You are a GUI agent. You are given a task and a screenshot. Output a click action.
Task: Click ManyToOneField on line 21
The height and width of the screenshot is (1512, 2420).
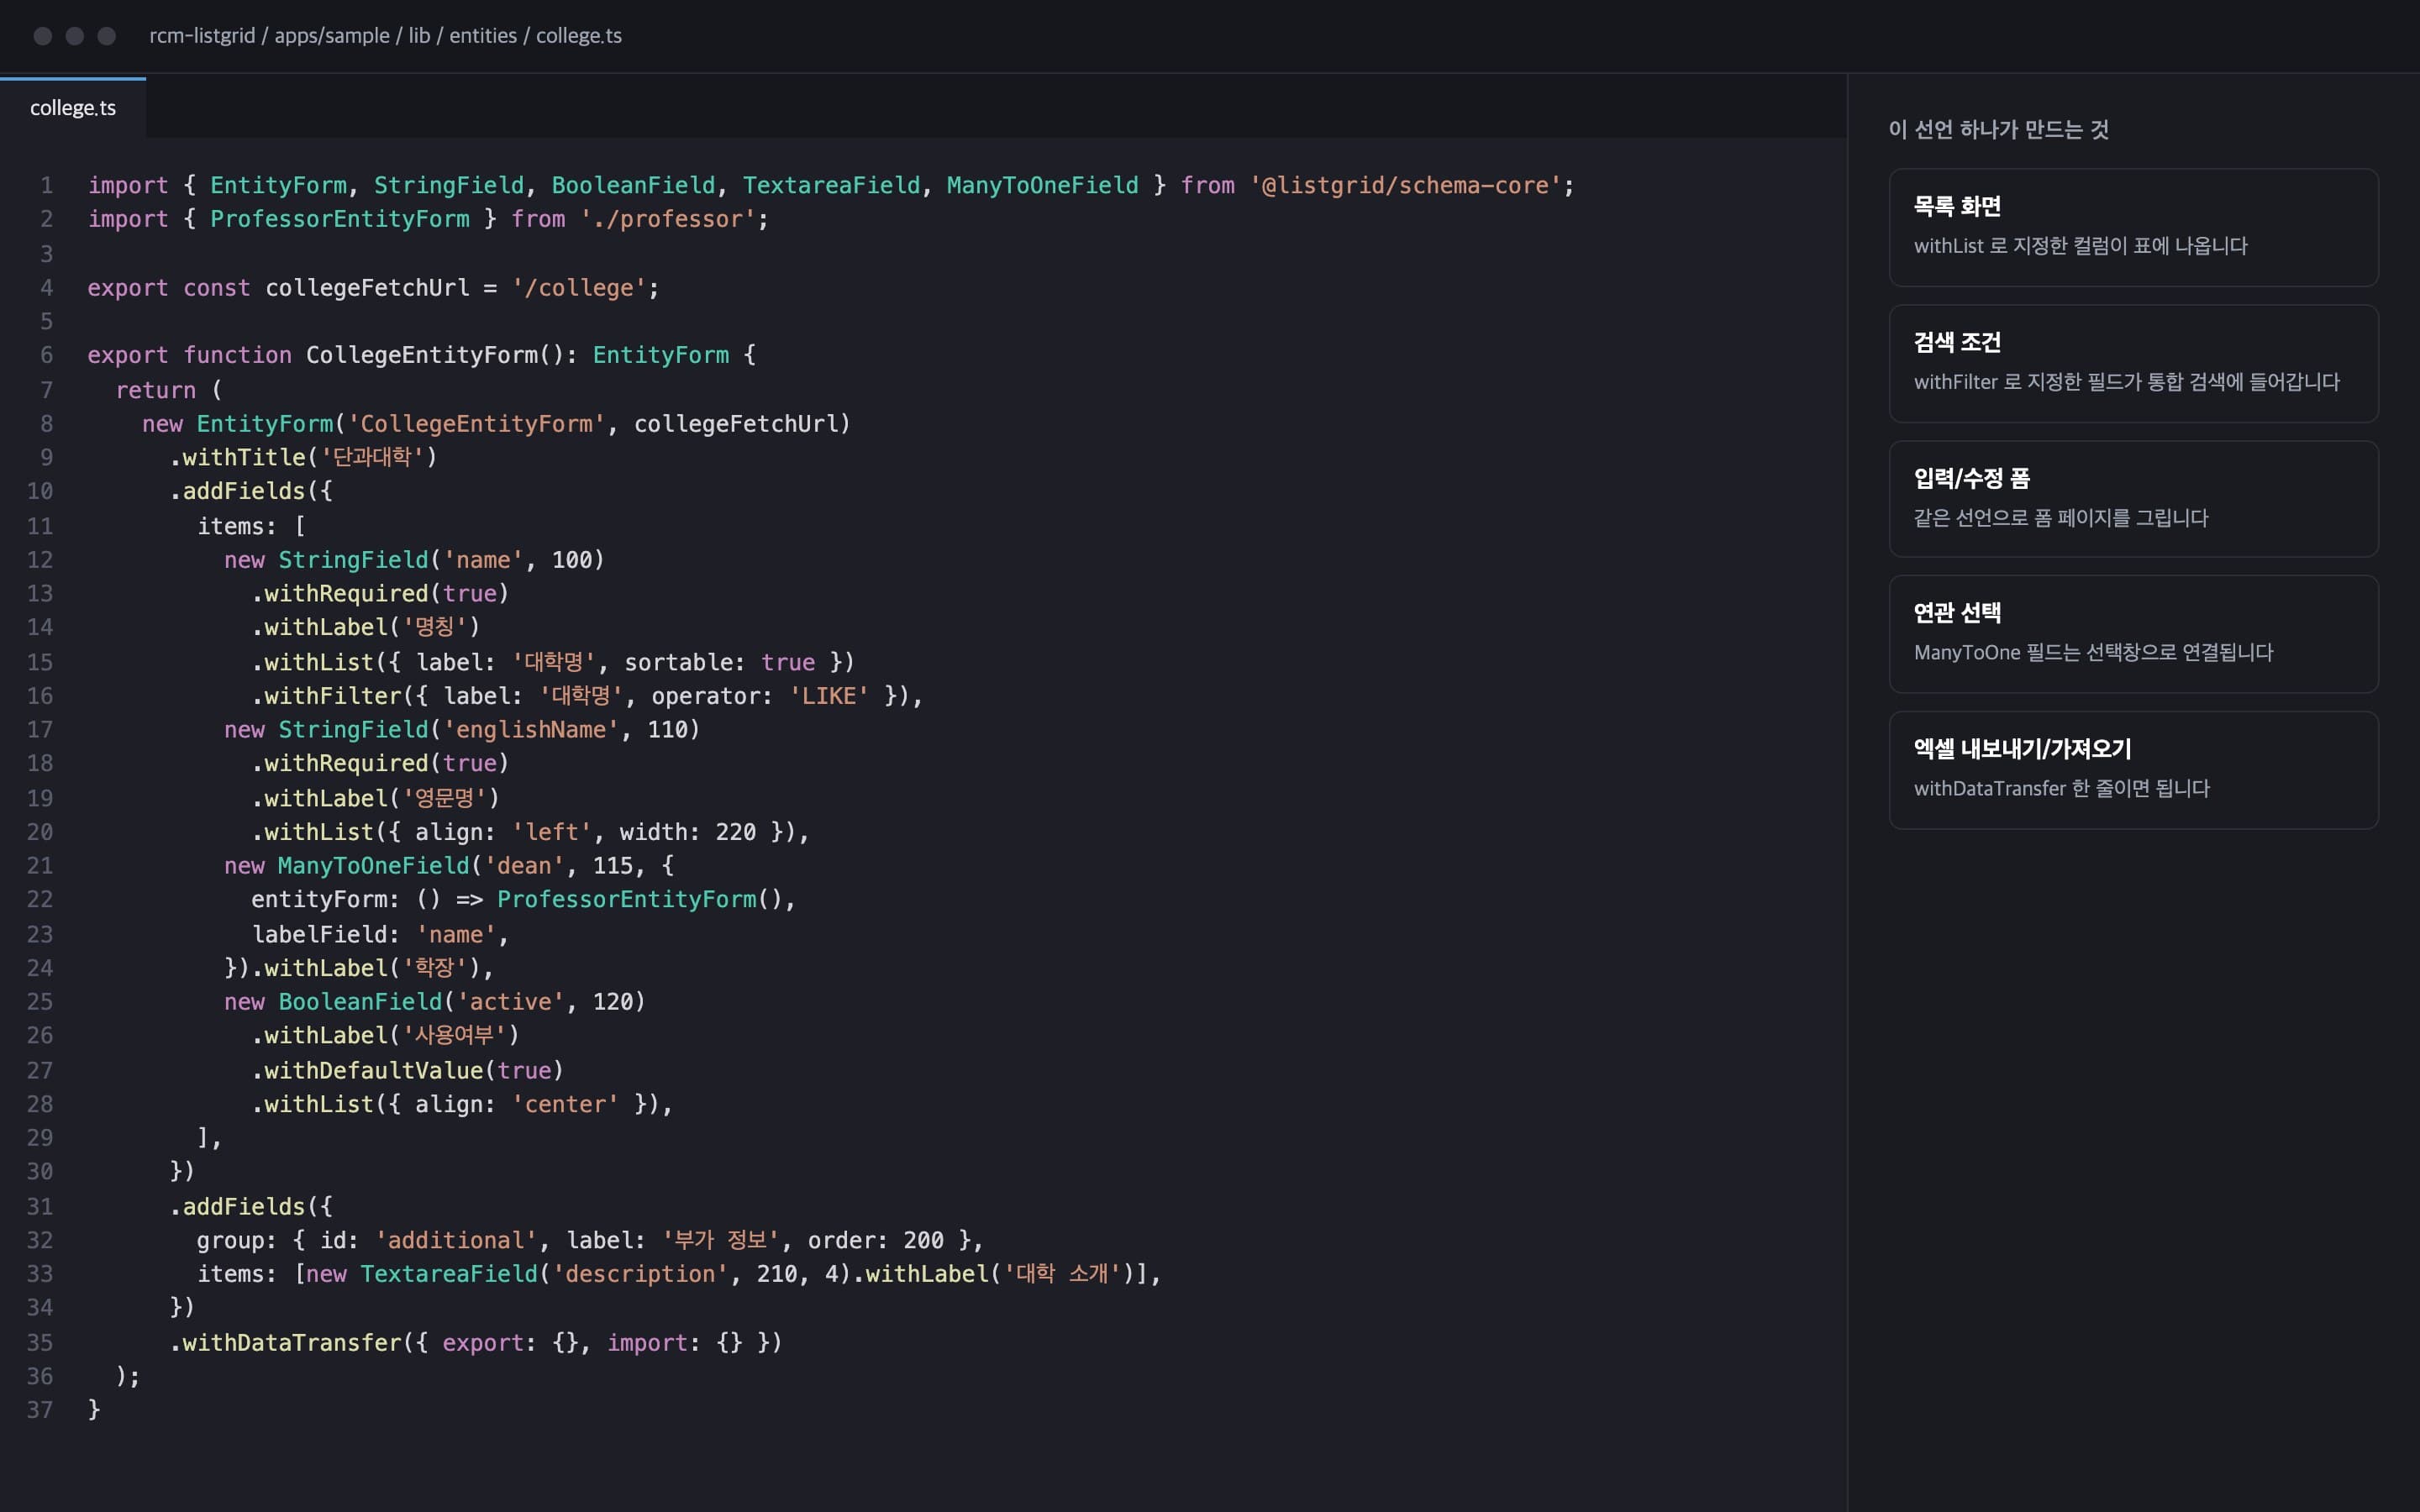point(373,866)
